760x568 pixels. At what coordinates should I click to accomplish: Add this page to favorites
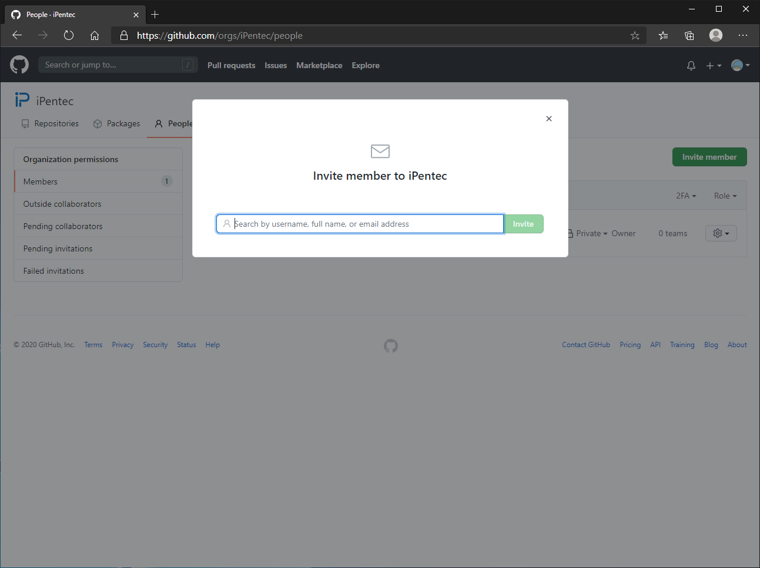click(635, 35)
